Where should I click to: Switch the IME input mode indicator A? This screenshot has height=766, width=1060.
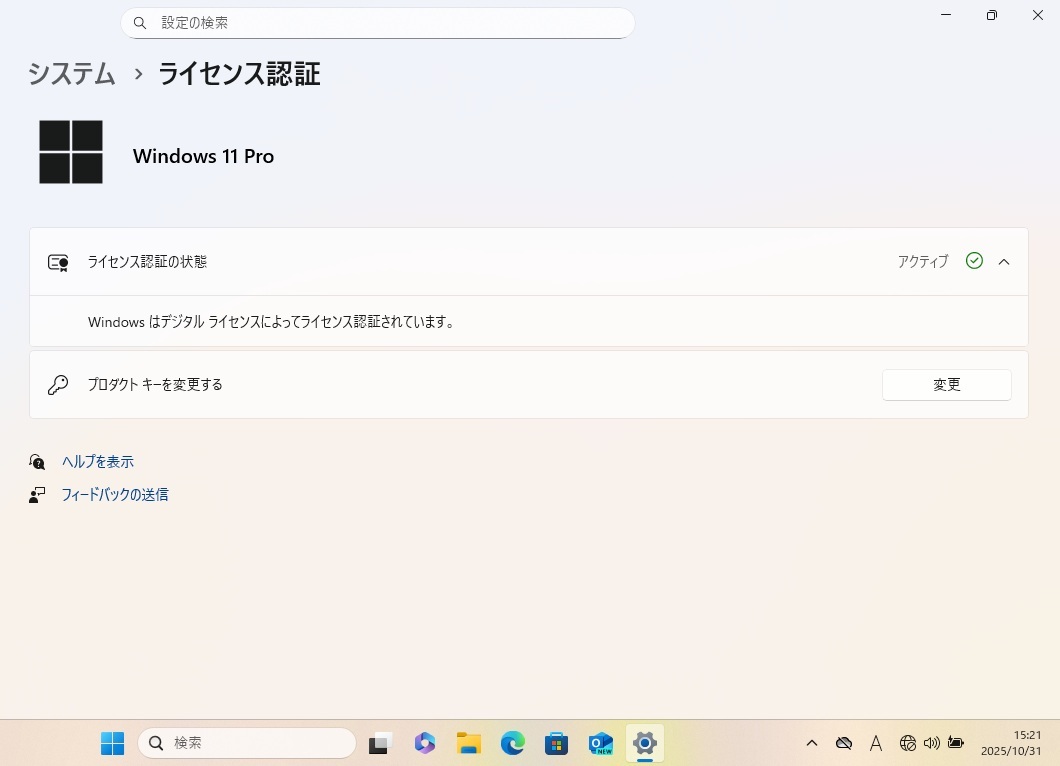(x=876, y=743)
